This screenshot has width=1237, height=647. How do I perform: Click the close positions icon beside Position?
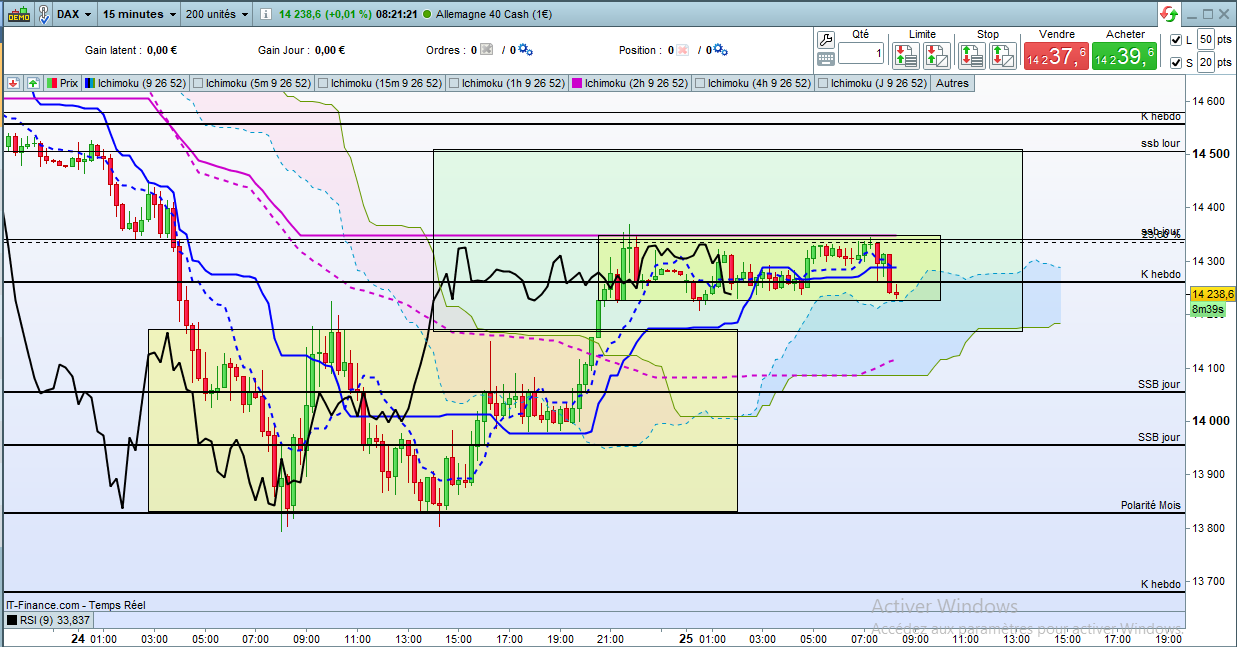[683, 50]
